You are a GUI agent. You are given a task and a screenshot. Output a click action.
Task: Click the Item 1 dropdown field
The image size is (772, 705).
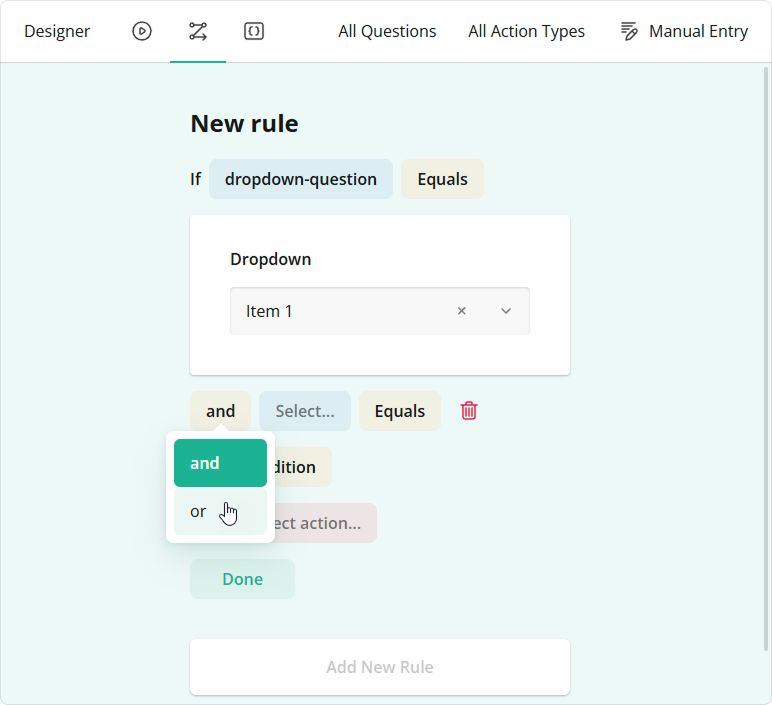click(x=340, y=311)
